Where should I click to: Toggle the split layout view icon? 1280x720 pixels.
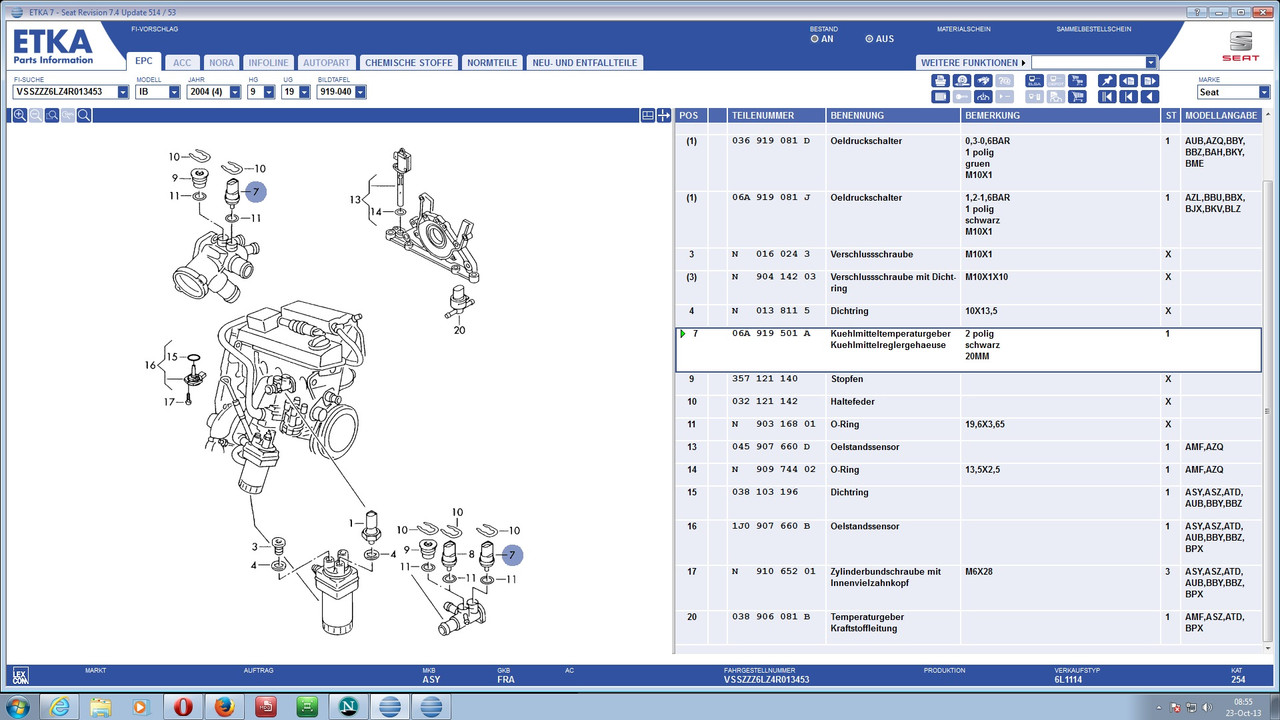coord(648,115)
